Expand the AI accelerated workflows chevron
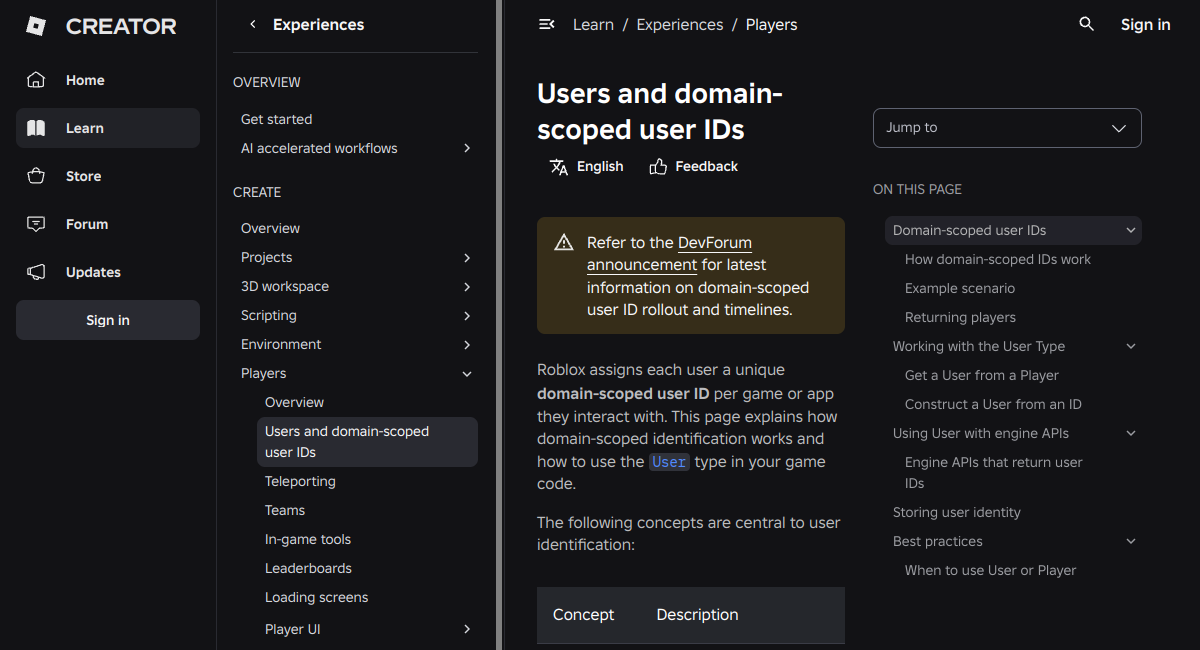This screenshot has height=650, width=1200. click(467, 148)
